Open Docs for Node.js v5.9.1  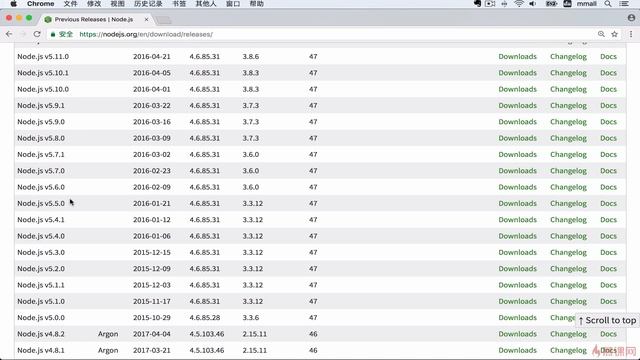[608, 105]
